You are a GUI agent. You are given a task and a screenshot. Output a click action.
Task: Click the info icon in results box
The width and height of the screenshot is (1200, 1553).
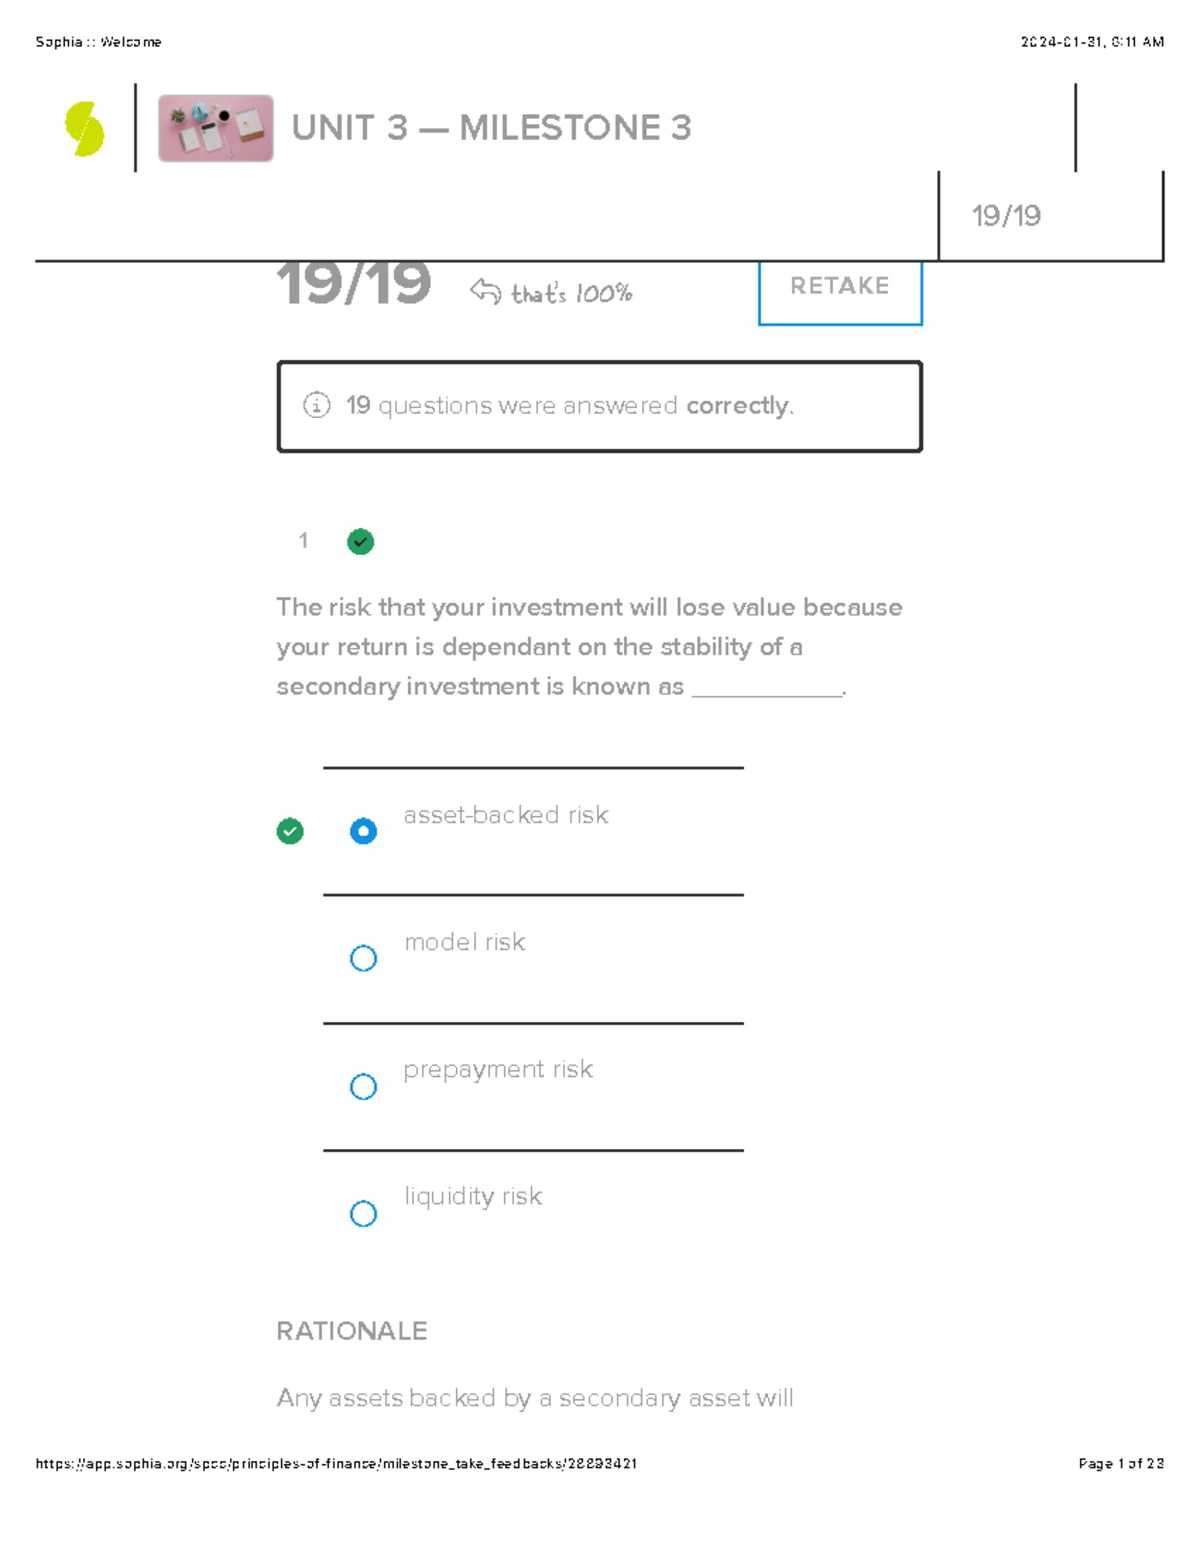click(x=316, y=405)
